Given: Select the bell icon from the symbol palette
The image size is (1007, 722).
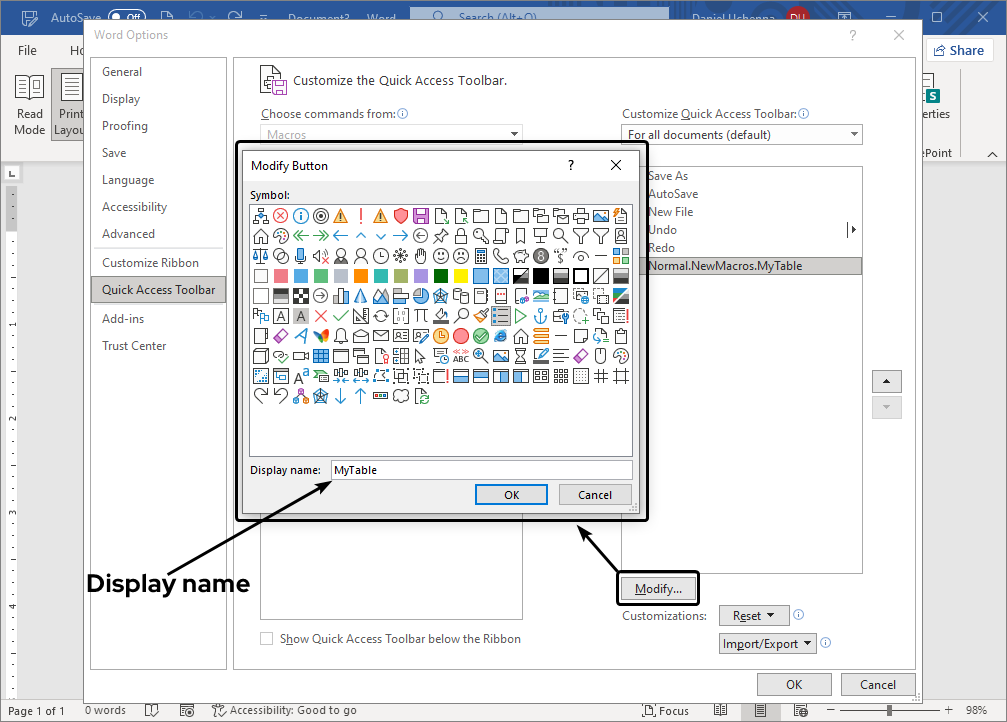Looking at the screenshot, I should tap(339, 334).
